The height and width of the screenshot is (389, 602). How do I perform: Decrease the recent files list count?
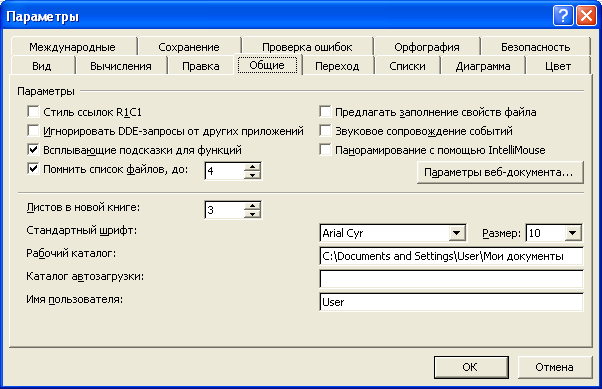[x=252, y=175]
